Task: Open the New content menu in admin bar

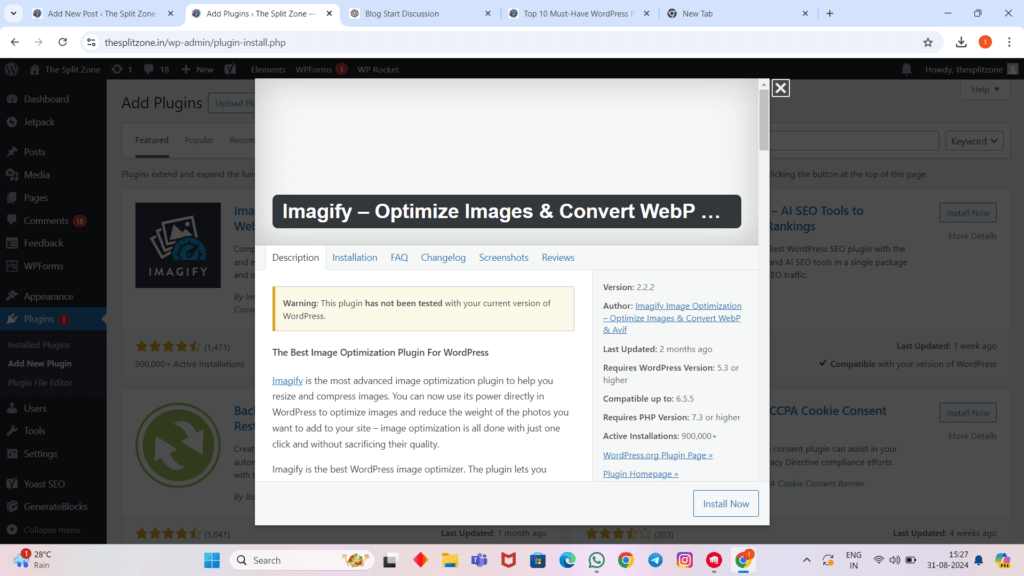Action: click(x=197, y=69)
